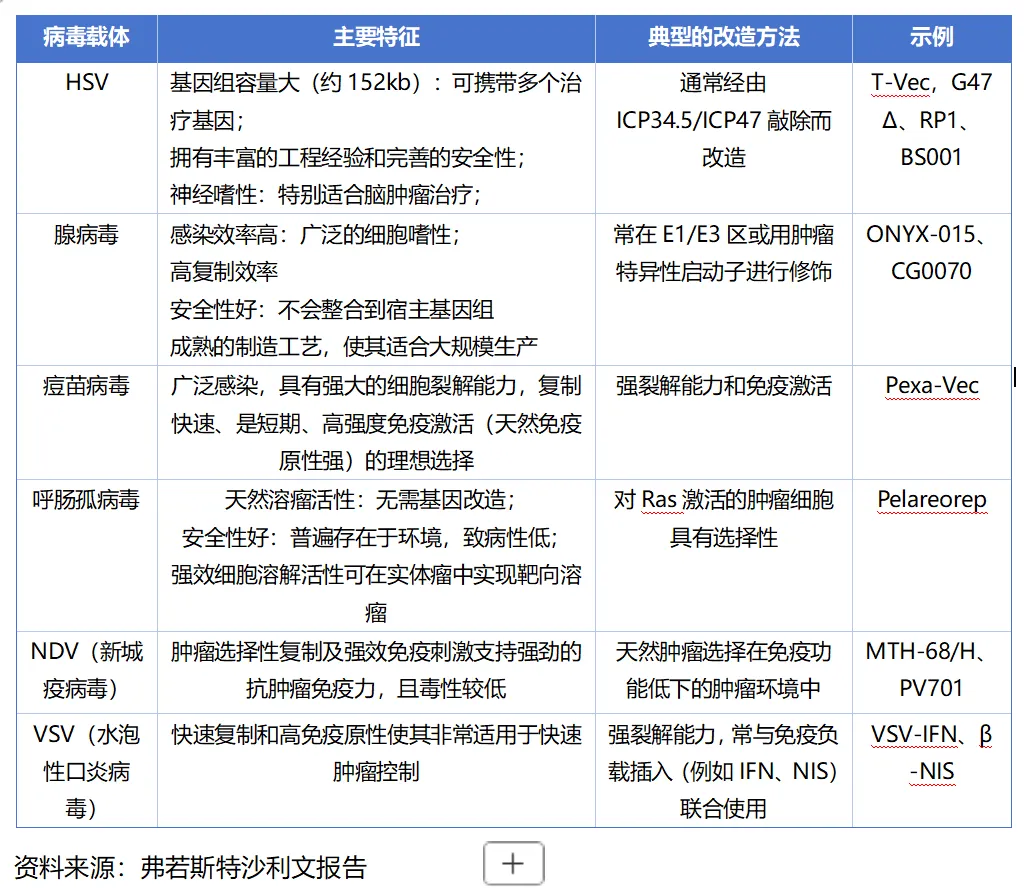Click the 安全性好：普遍存在于环境 line

point(370,538)
